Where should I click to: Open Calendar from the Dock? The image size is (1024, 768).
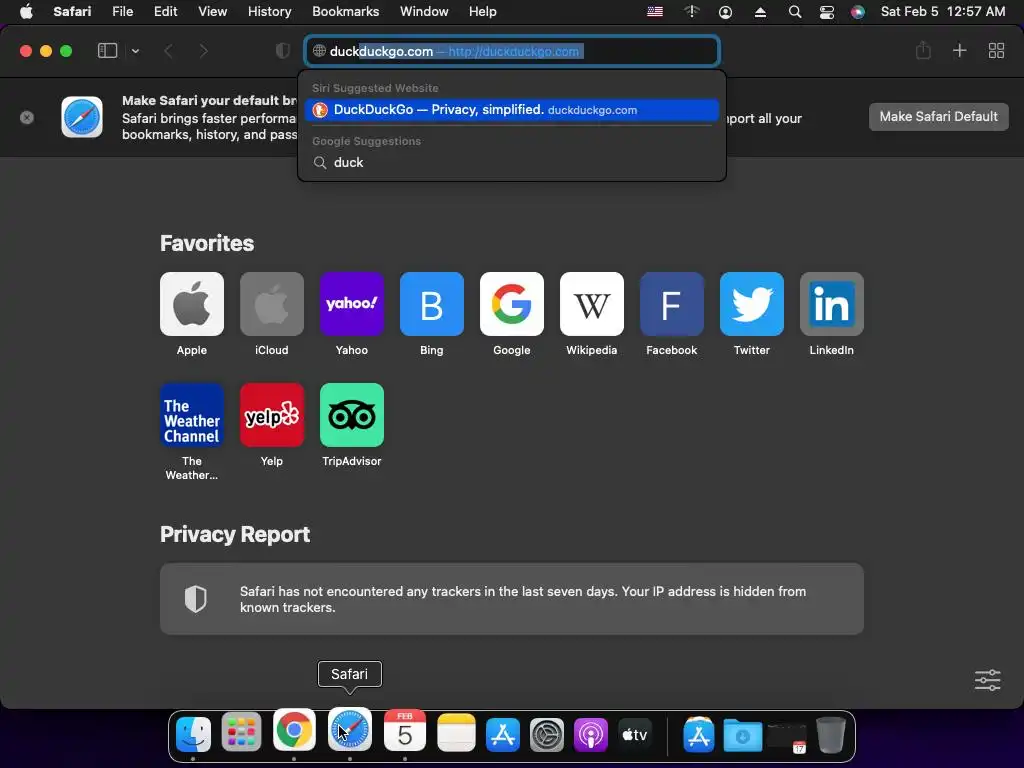[405, 731]
